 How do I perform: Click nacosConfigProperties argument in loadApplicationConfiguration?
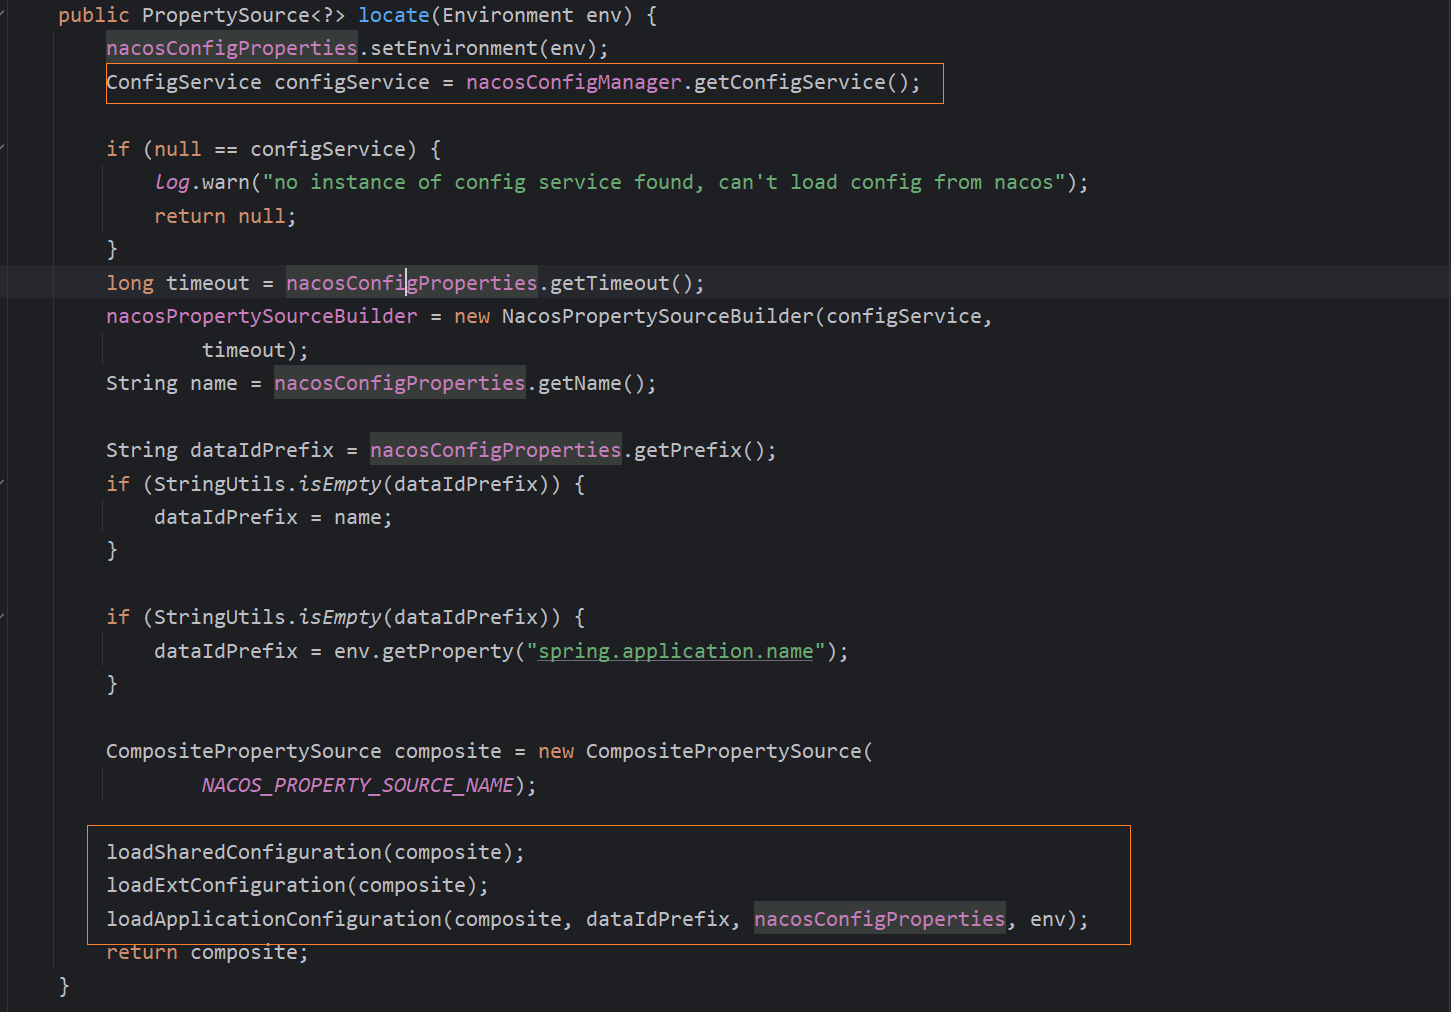880,919
